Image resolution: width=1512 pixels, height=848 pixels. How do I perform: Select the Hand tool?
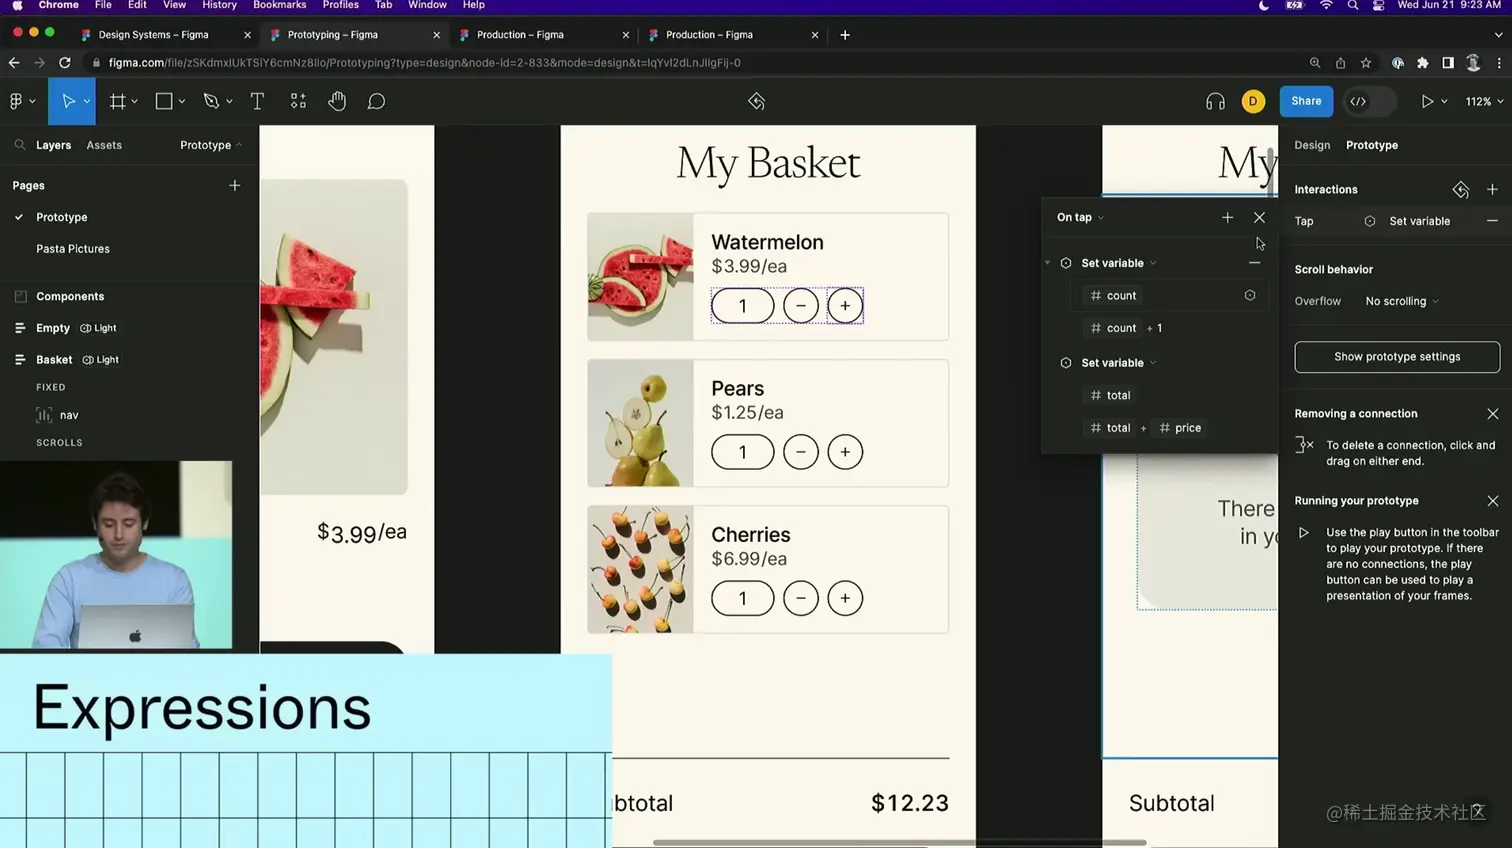click(x=337, y=101)
